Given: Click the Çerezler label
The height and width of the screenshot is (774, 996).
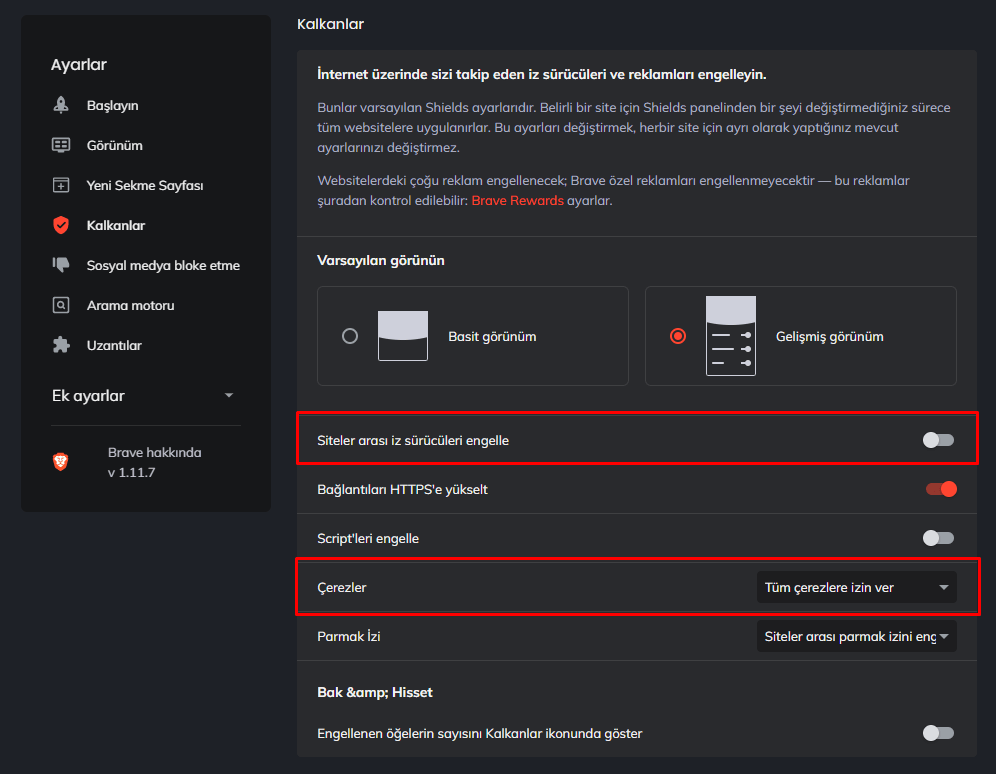Looking at the screenshot, I should point(342,587).
